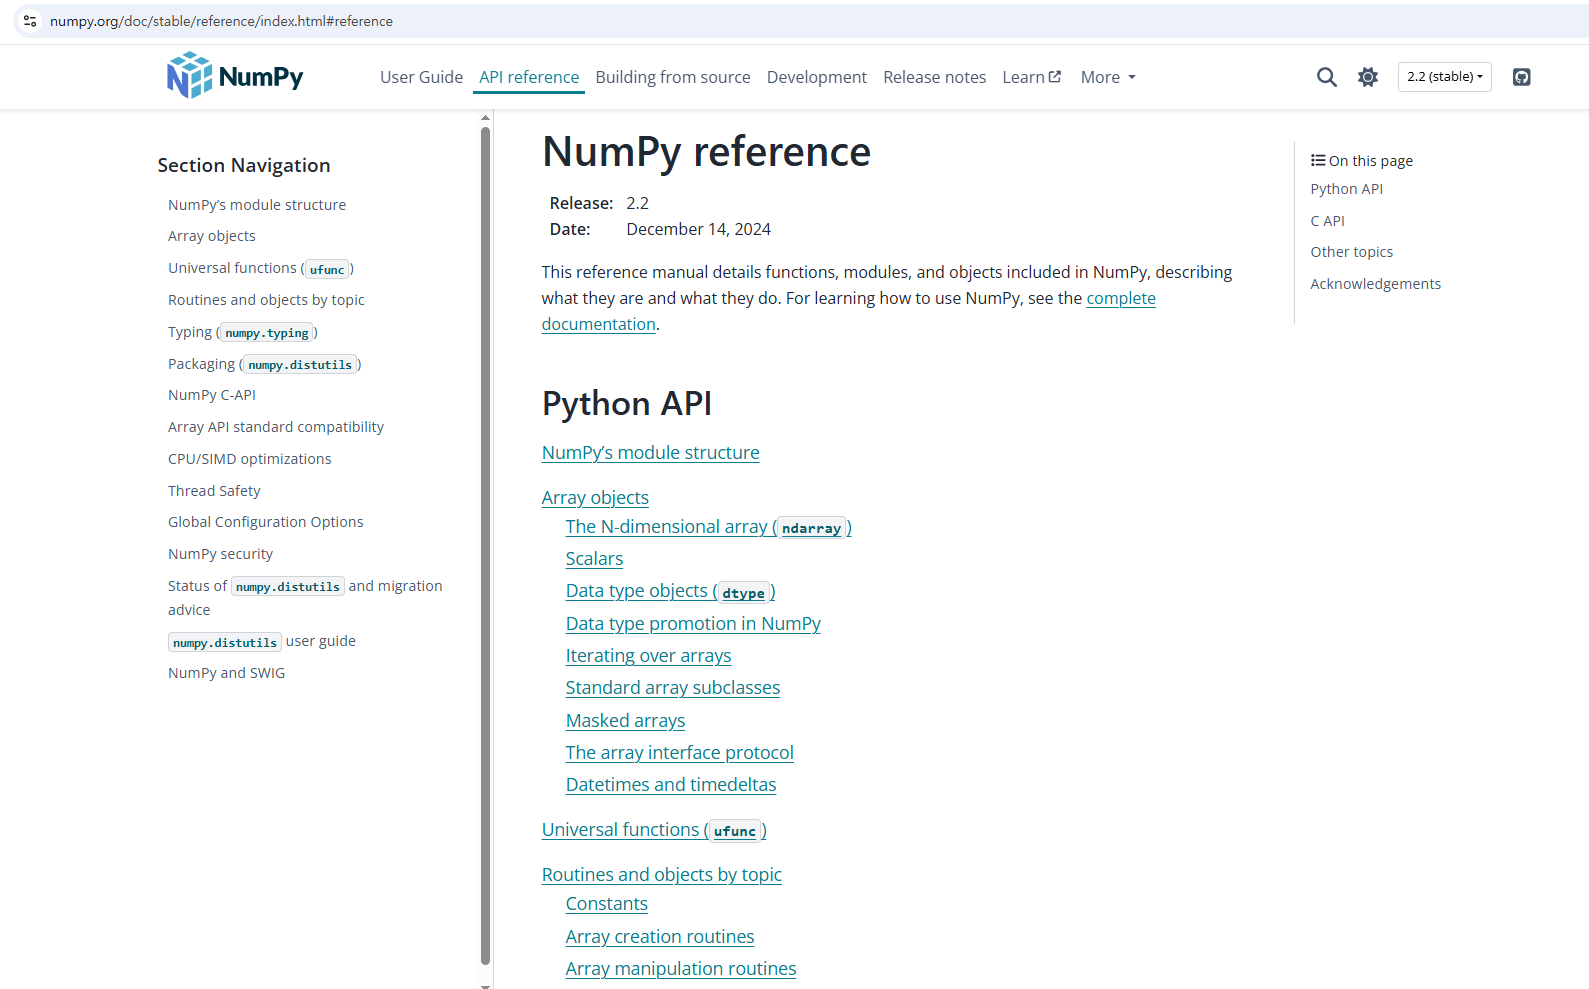Open the User Guide tab

coord(421,77)
